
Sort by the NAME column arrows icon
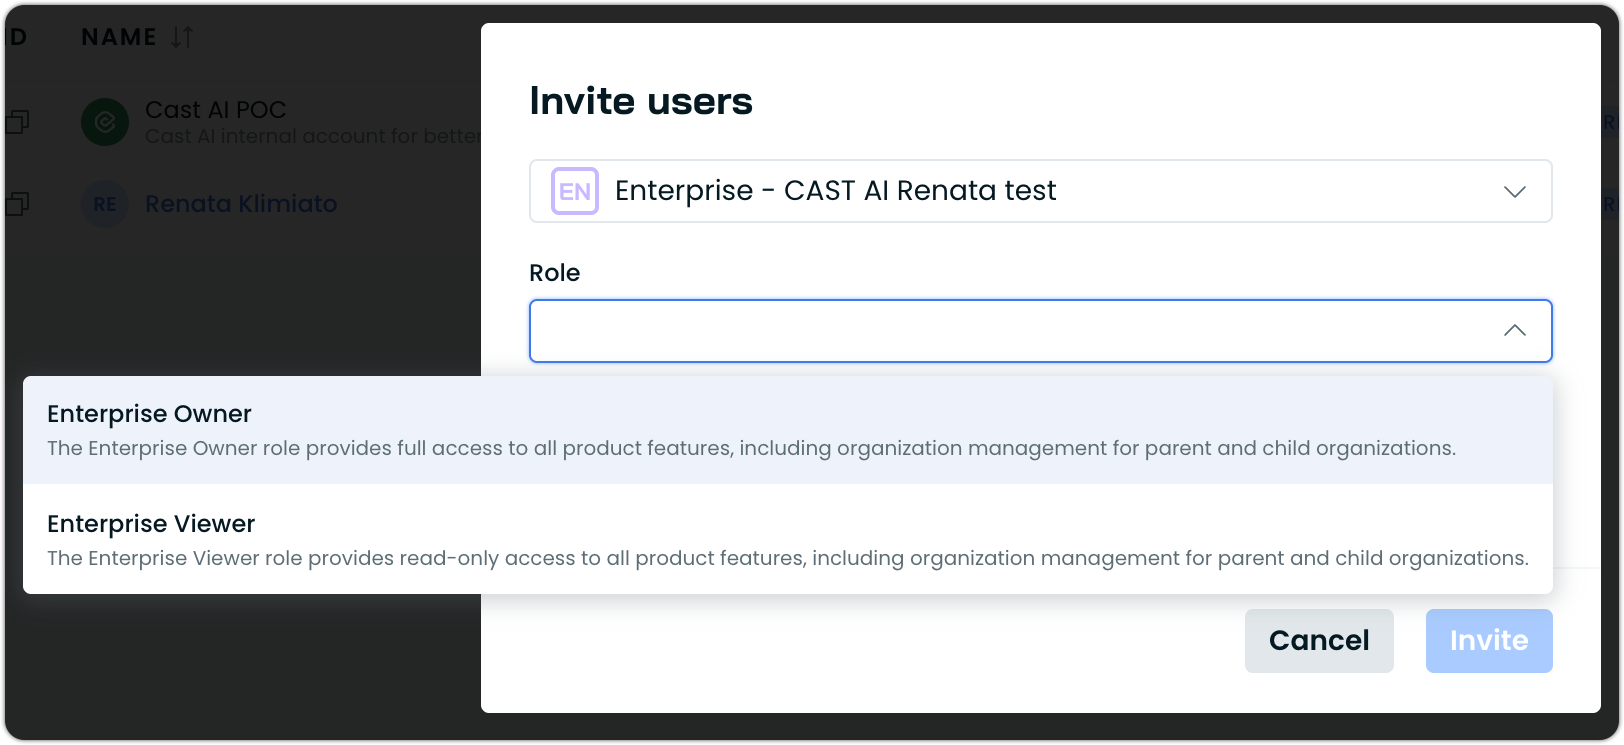click(182, 37)
